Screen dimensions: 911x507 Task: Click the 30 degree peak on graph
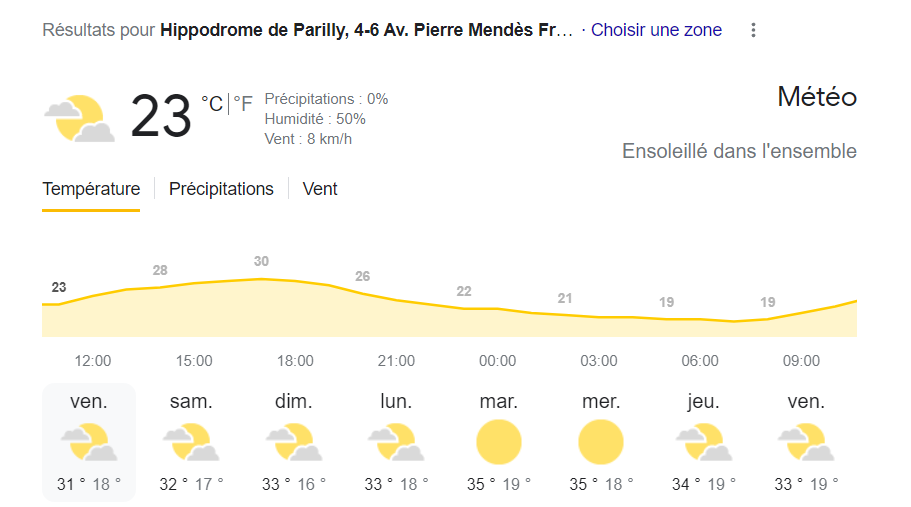(x=261, y=261)
